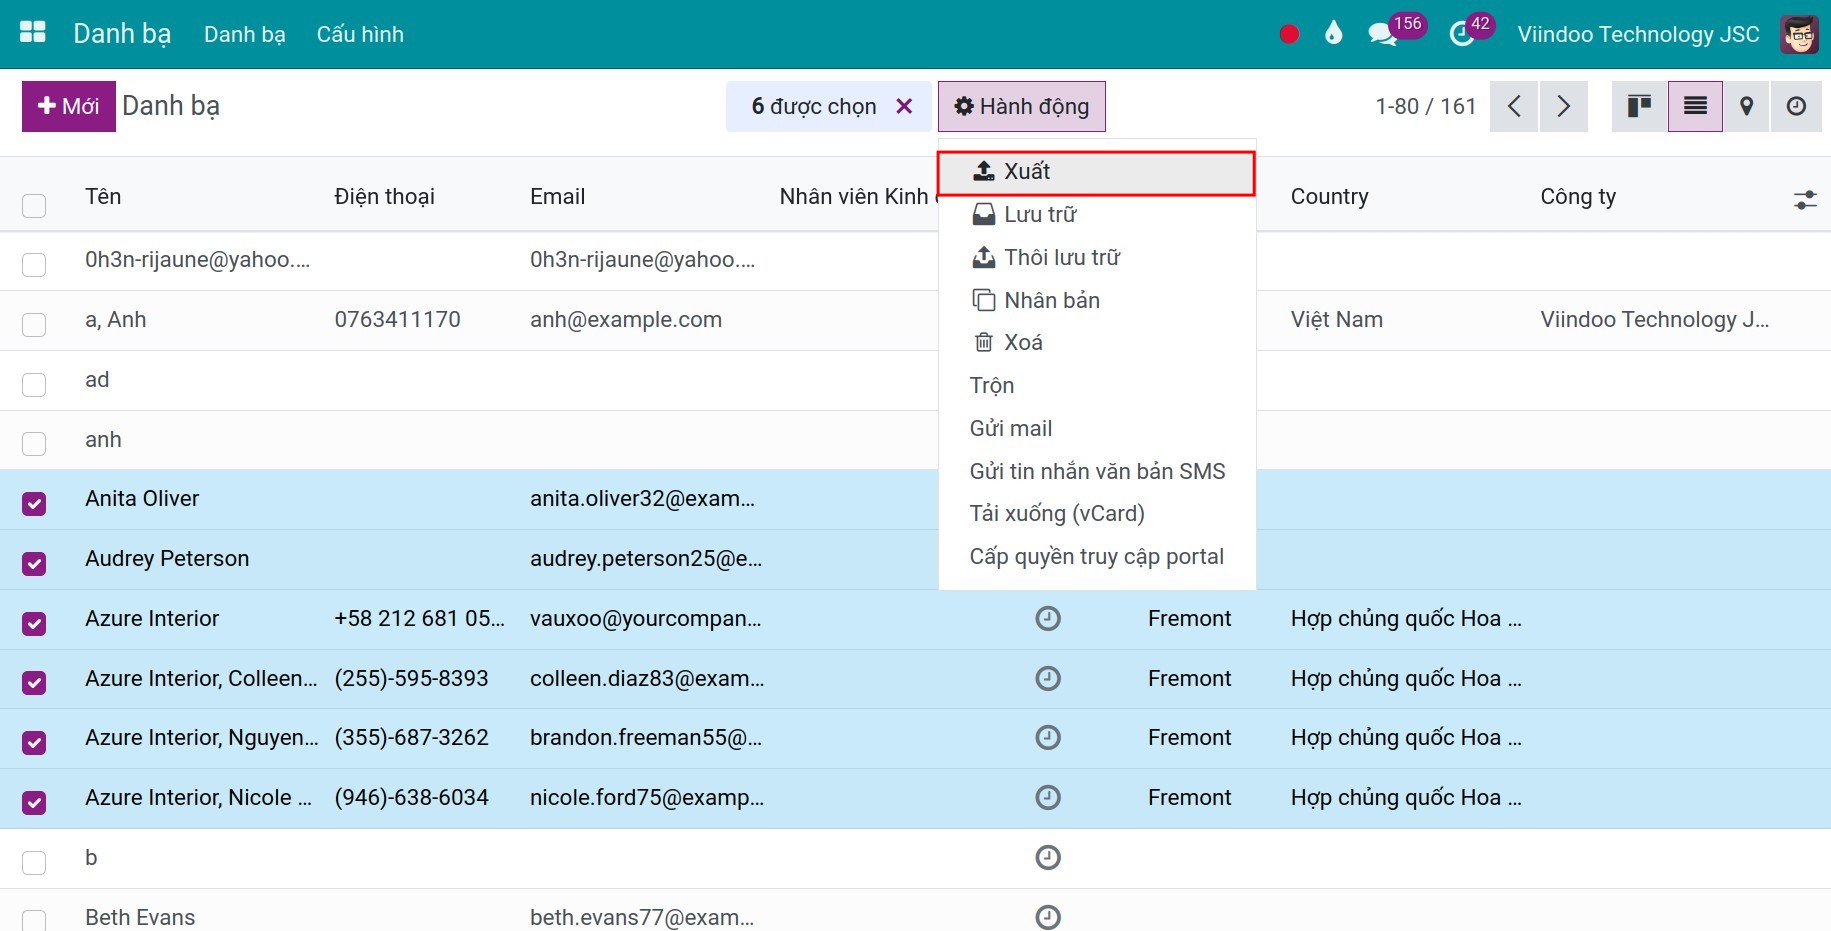Switch to Map view
Screen dimensions: 1831x931
point(1746,106)
